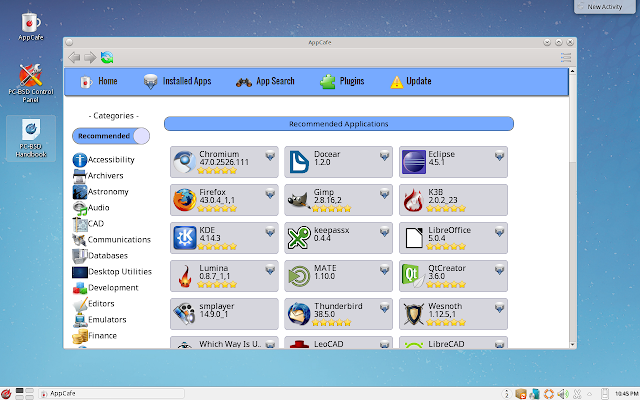Install Wesnoth with its download arrow
640x400 pixels.
pos(499,307)
